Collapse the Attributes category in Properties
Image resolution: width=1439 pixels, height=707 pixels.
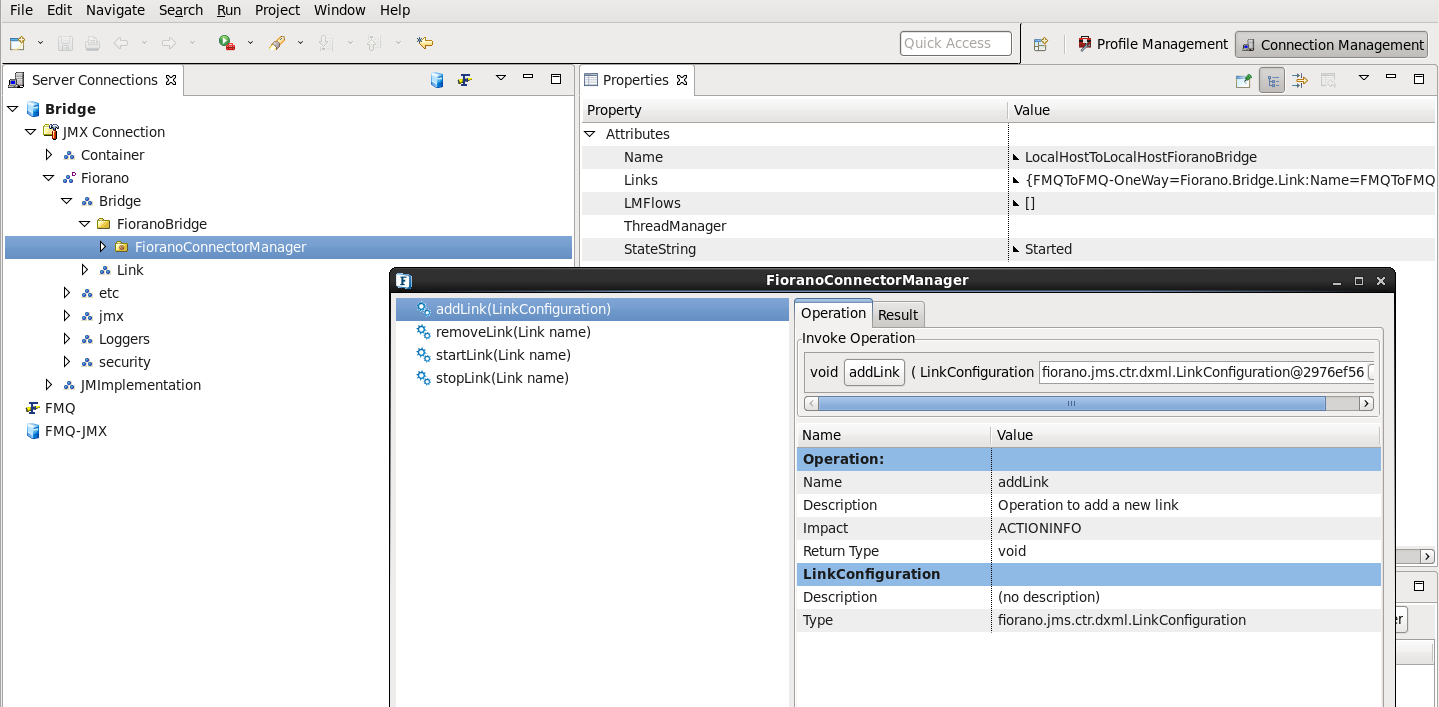pos(590,134)
